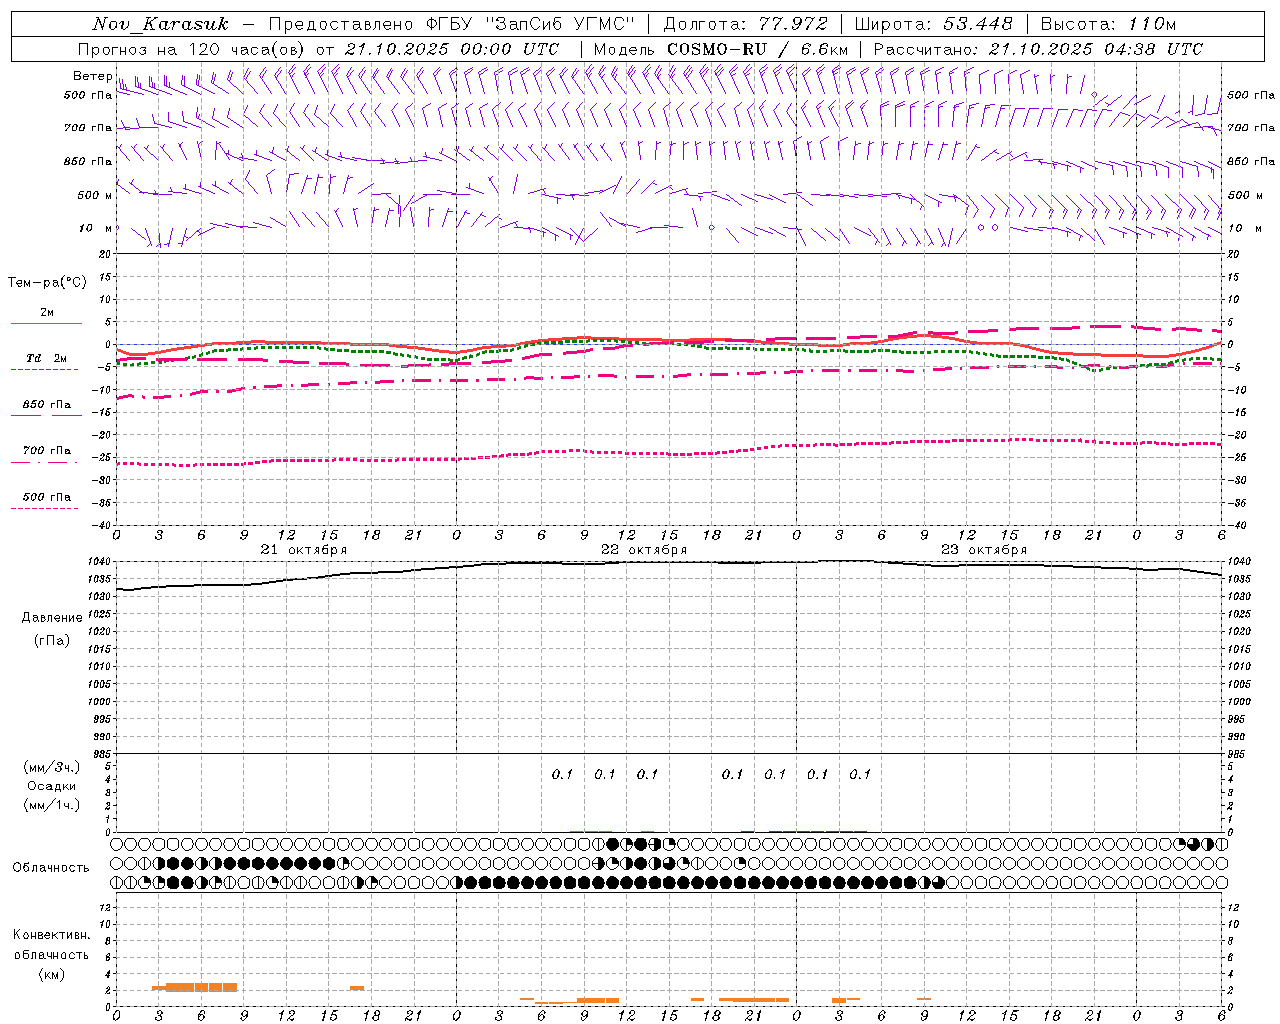The height and width of the screenshot is (1024, 1280).
Task: Click the station name Nov_Karasuk in the header
Action: click(160, 24)
